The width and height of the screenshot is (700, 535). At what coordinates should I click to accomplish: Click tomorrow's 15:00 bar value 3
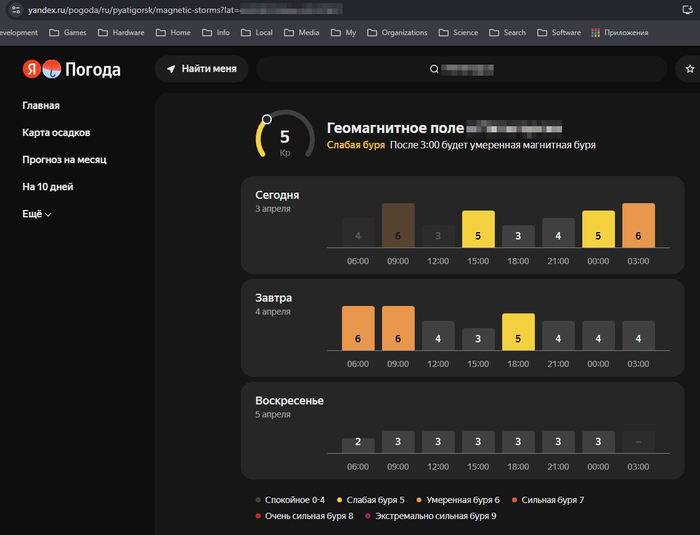[x=478, y=339]
